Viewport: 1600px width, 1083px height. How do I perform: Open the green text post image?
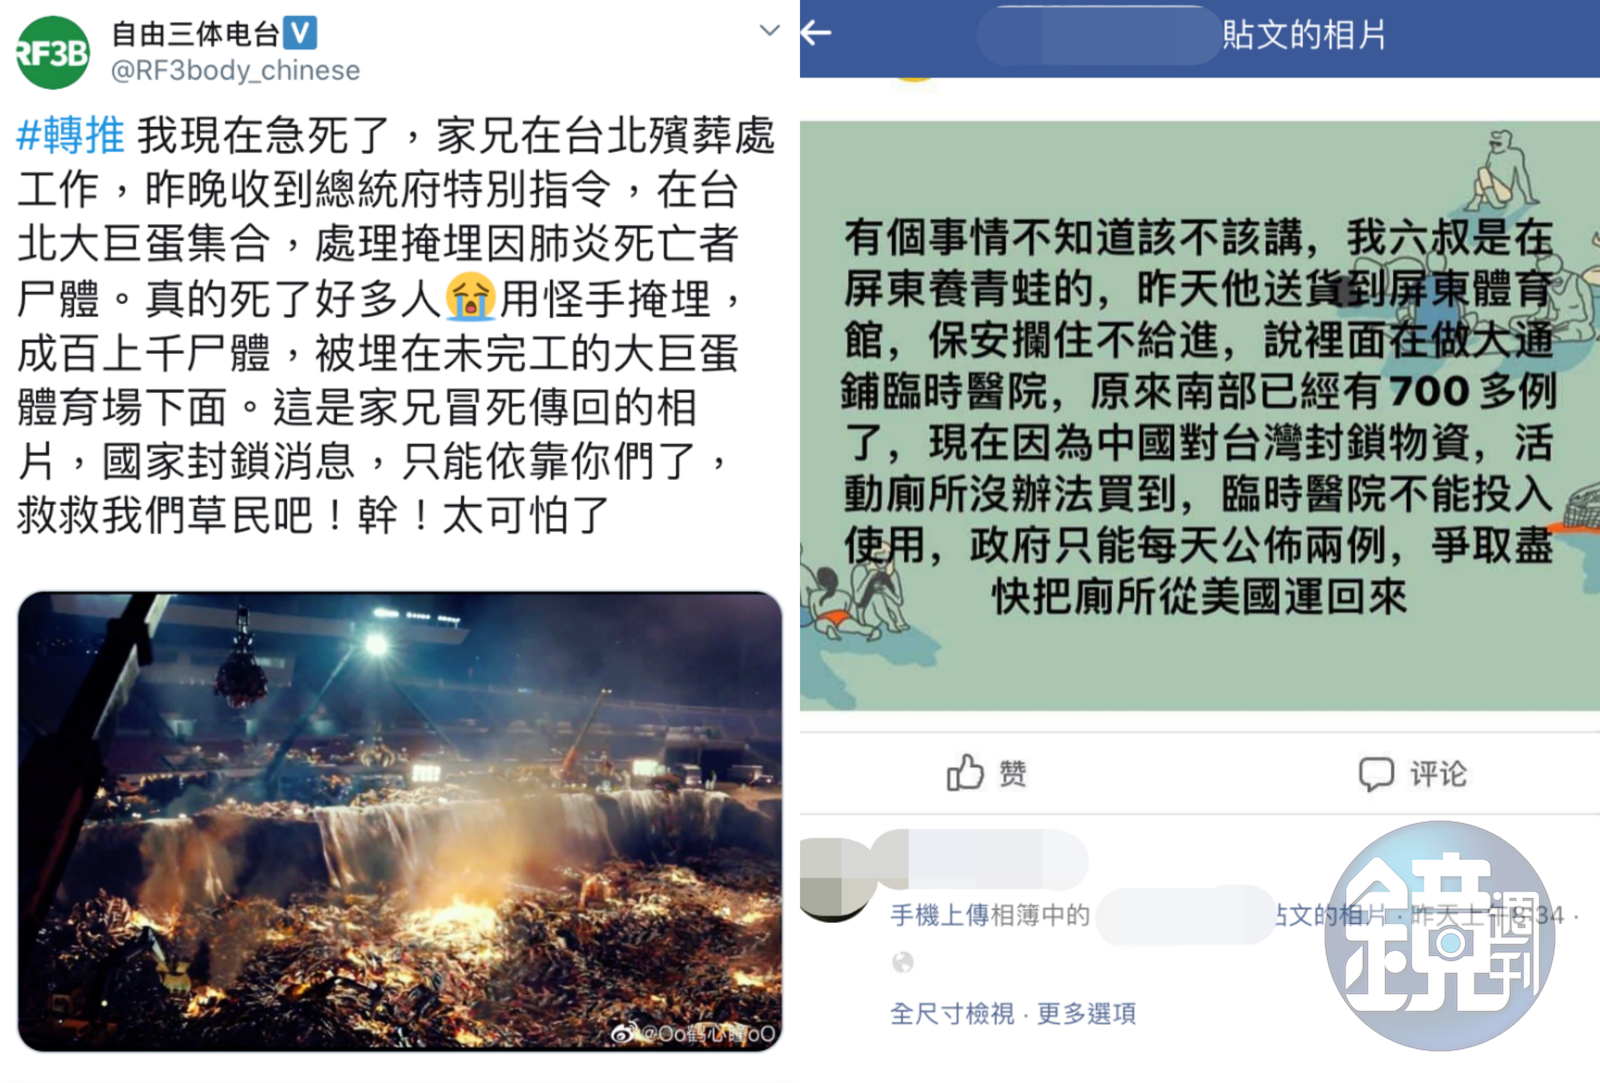click(x=1200, y=415)
